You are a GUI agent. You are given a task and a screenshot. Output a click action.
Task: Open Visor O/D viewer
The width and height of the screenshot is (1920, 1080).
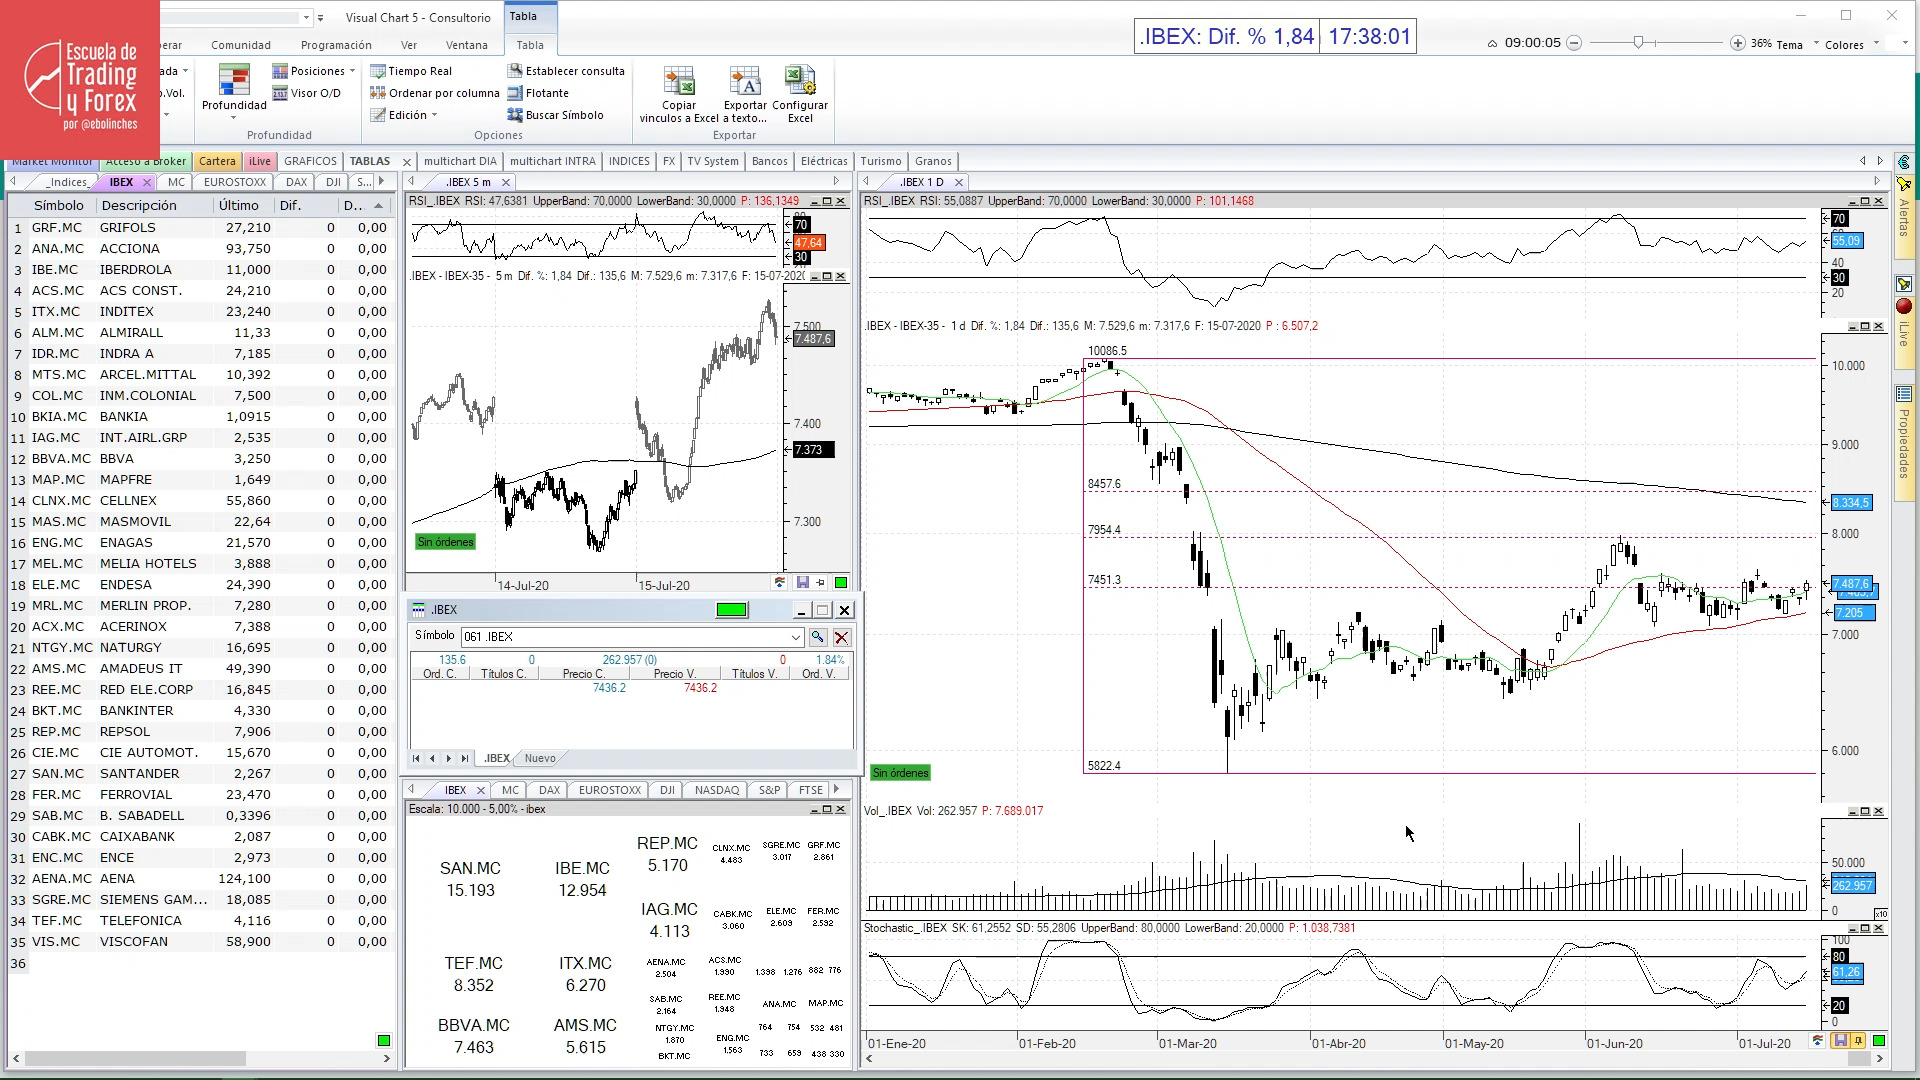307,93
